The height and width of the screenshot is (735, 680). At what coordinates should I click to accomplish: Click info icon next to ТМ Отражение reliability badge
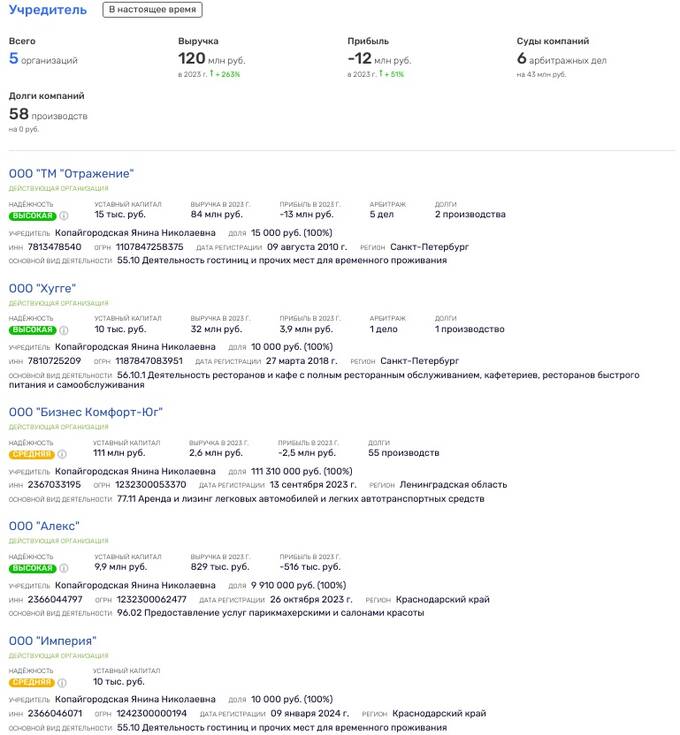64,215
